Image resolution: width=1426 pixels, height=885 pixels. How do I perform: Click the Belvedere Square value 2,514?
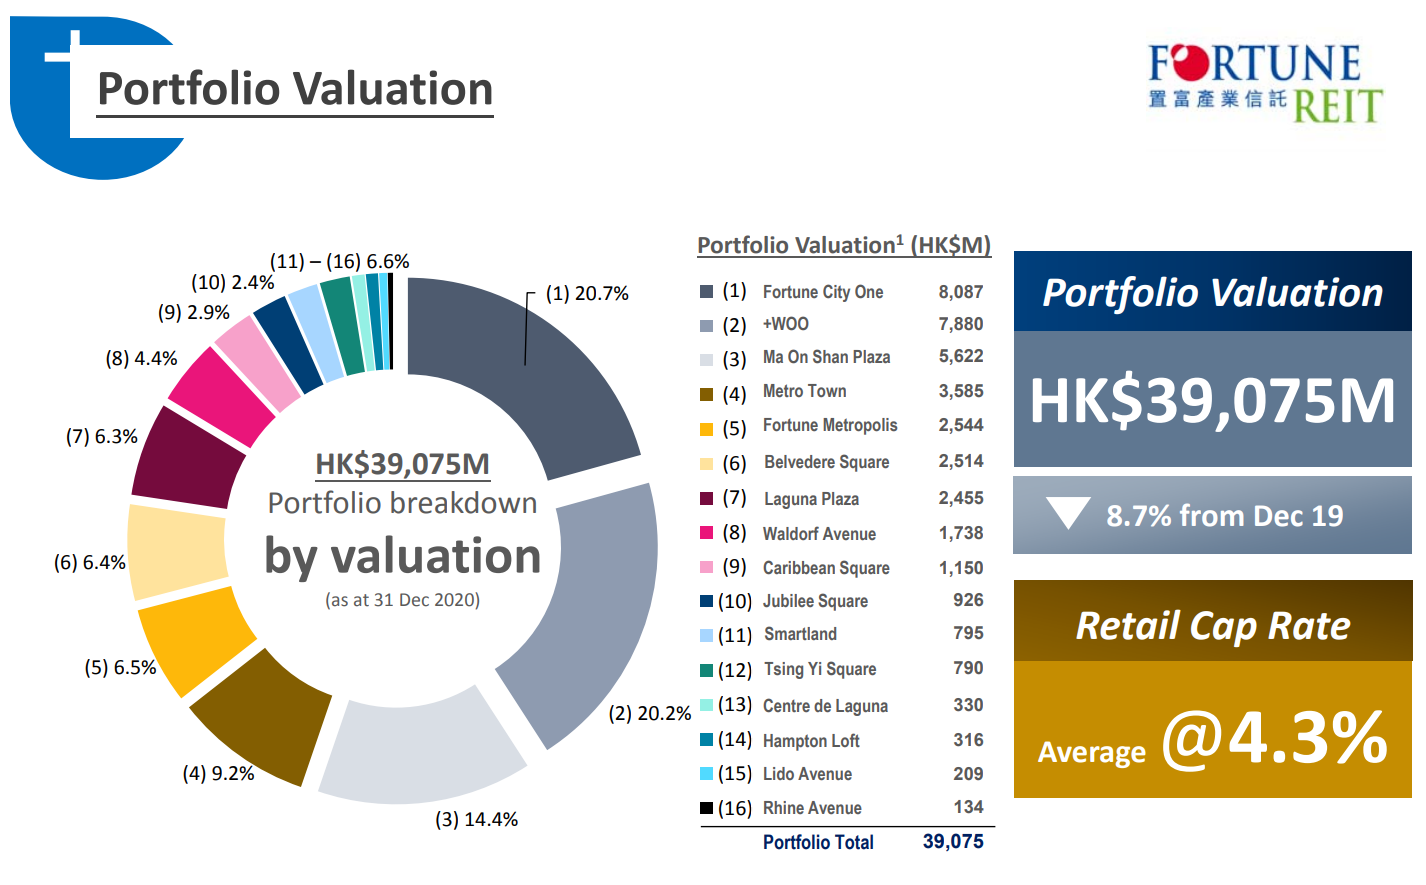tap(961, 461)
